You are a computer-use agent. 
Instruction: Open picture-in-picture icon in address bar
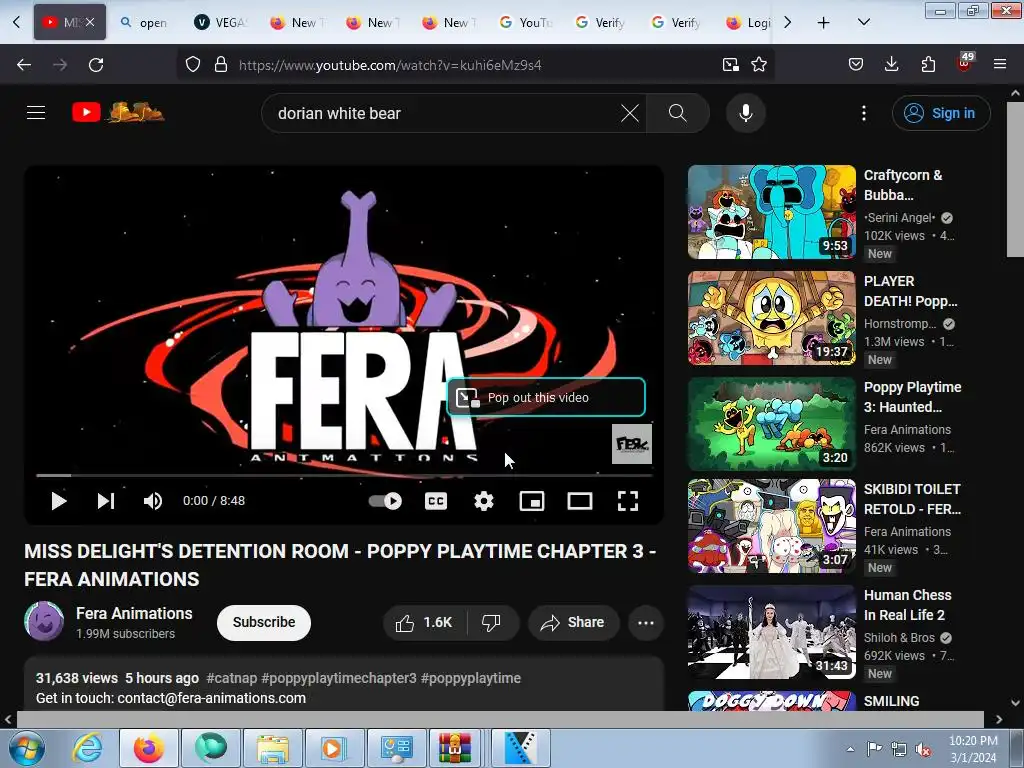coord(731,65)
